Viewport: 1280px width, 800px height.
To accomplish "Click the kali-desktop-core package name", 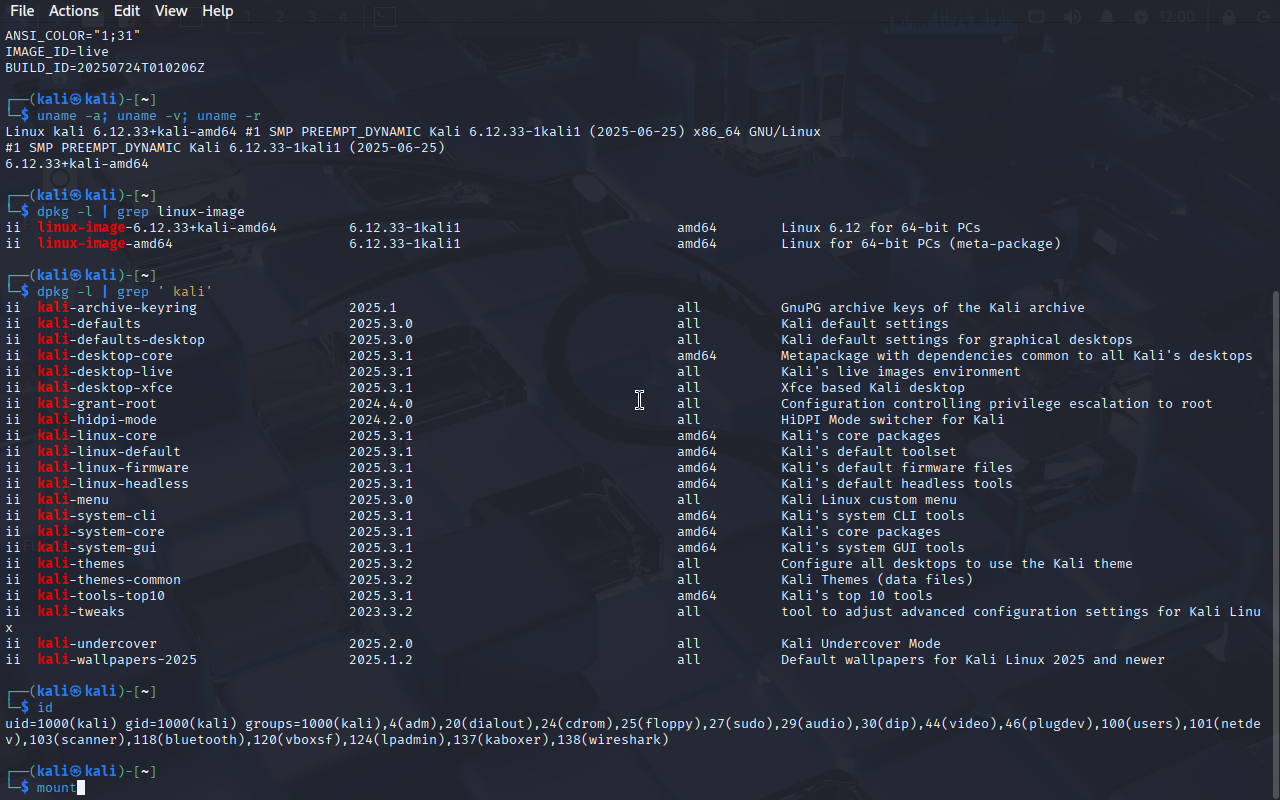I will 105,356.
